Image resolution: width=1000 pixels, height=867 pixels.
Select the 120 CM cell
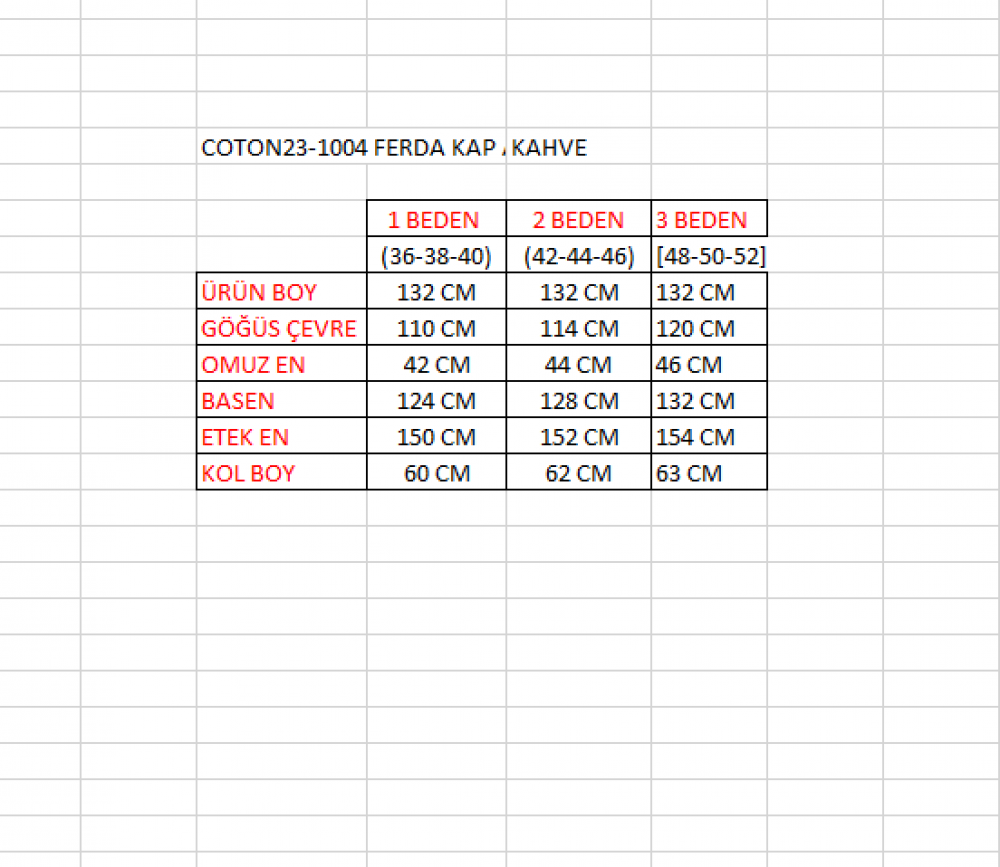pos(709,328)
